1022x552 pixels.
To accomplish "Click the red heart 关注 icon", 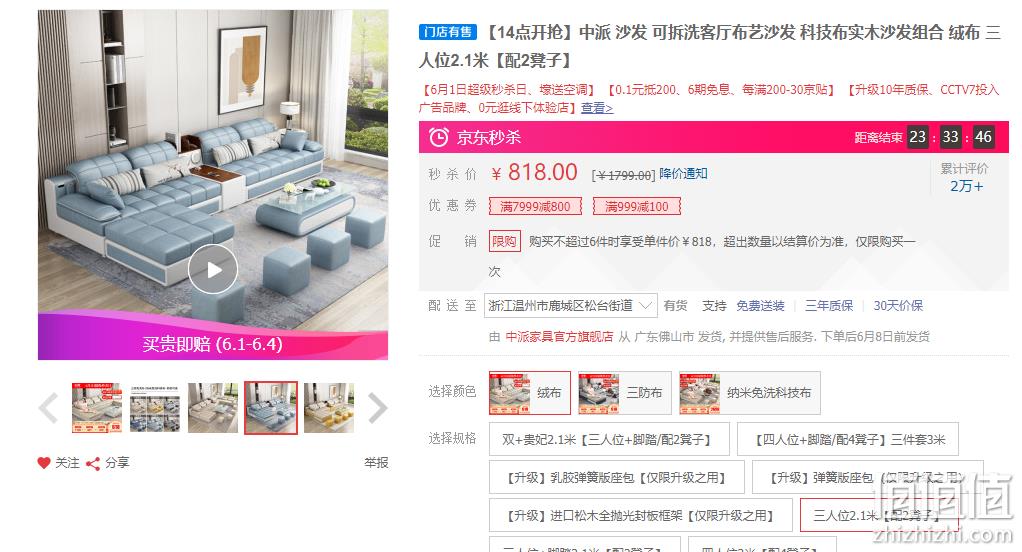I will 44,463.
